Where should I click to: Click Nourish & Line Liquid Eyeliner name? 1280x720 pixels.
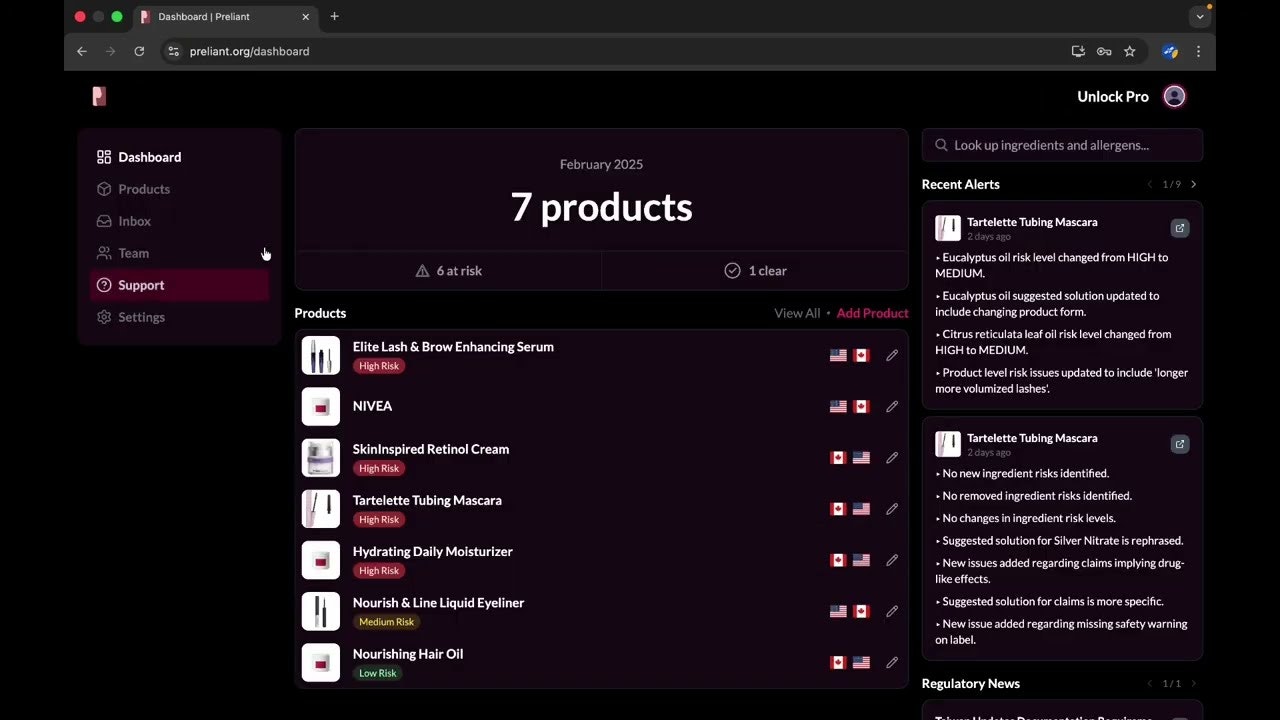tap(438, 603)
